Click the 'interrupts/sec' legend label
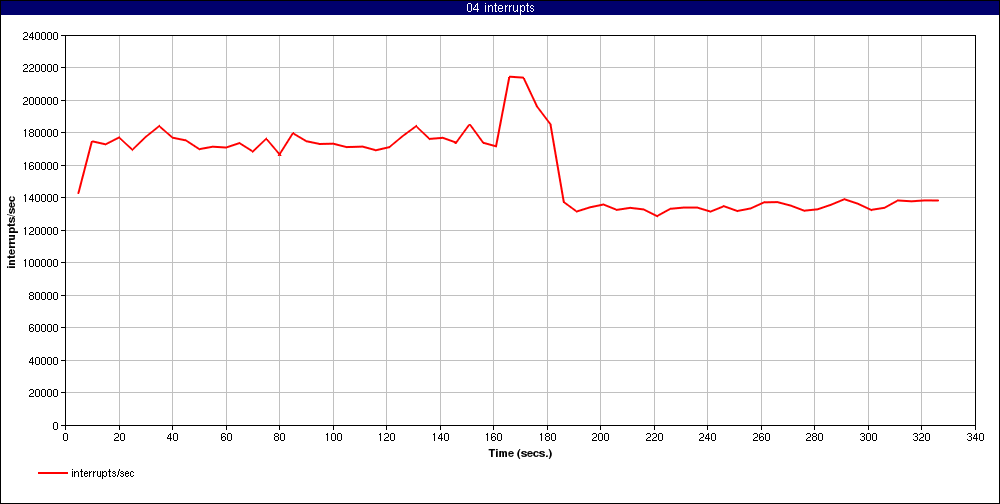The height and width of the screenshot is (504, 1000). 103,473
